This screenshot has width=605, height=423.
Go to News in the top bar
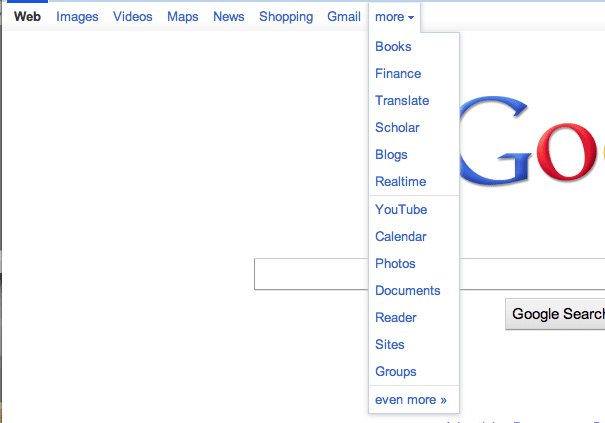pos(229,17)
